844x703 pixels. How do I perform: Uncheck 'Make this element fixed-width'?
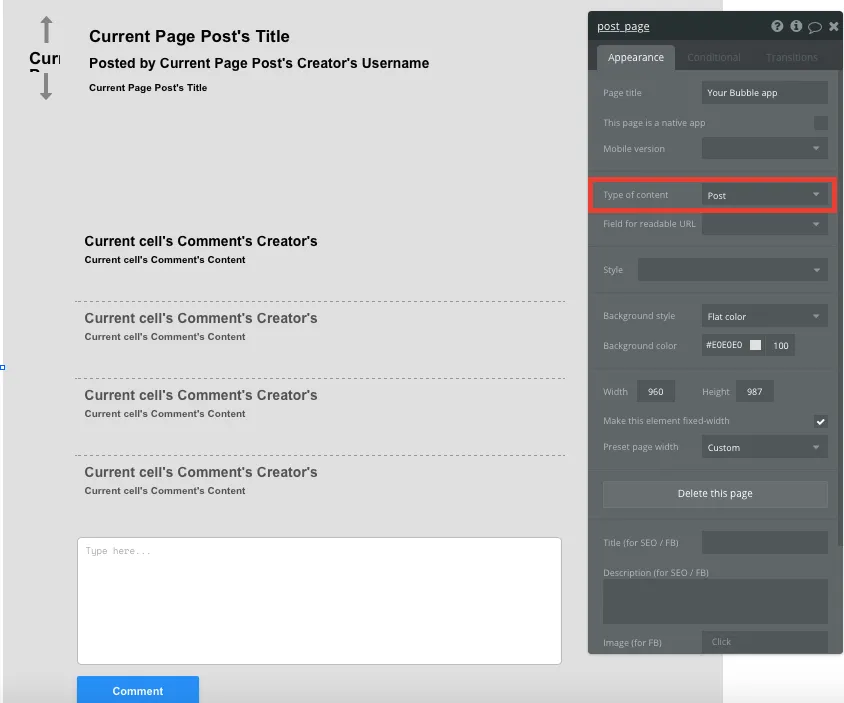(820, 422)
